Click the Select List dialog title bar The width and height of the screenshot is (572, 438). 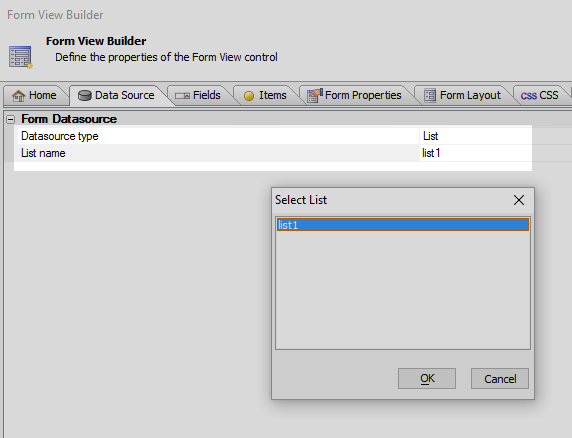click(390, 200)
